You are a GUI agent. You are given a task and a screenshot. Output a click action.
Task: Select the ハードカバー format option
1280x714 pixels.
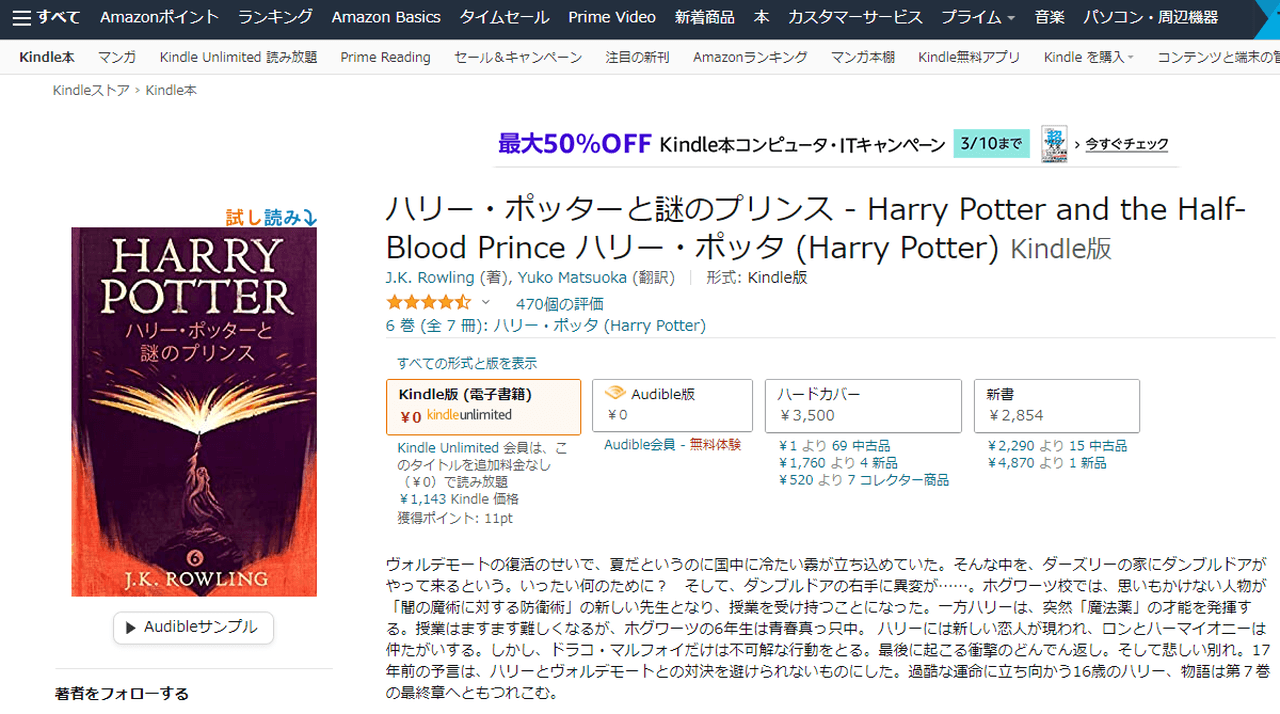click(862, 405)
